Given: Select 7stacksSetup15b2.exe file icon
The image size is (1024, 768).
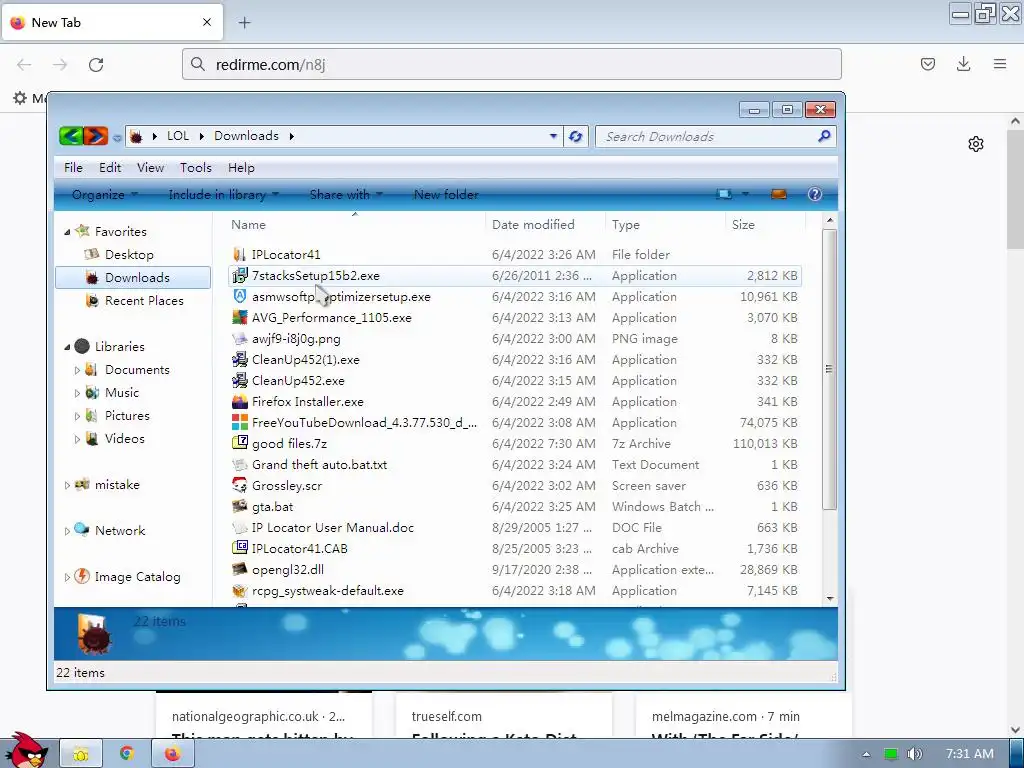Looking at the screenshot, I should tap(240, 276).
